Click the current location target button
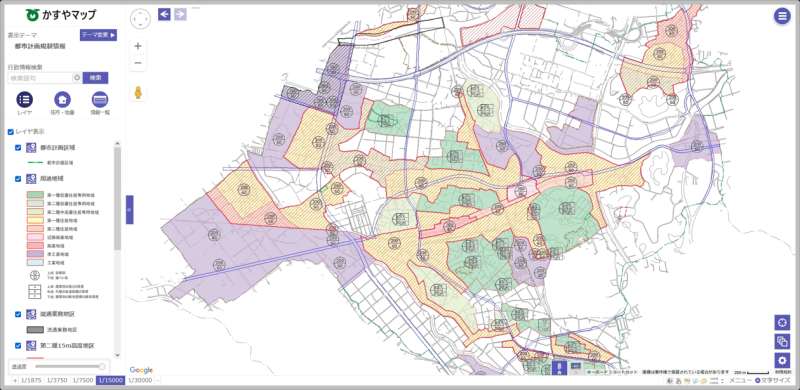This screenshot has height=390, width=800. point(782,322)
